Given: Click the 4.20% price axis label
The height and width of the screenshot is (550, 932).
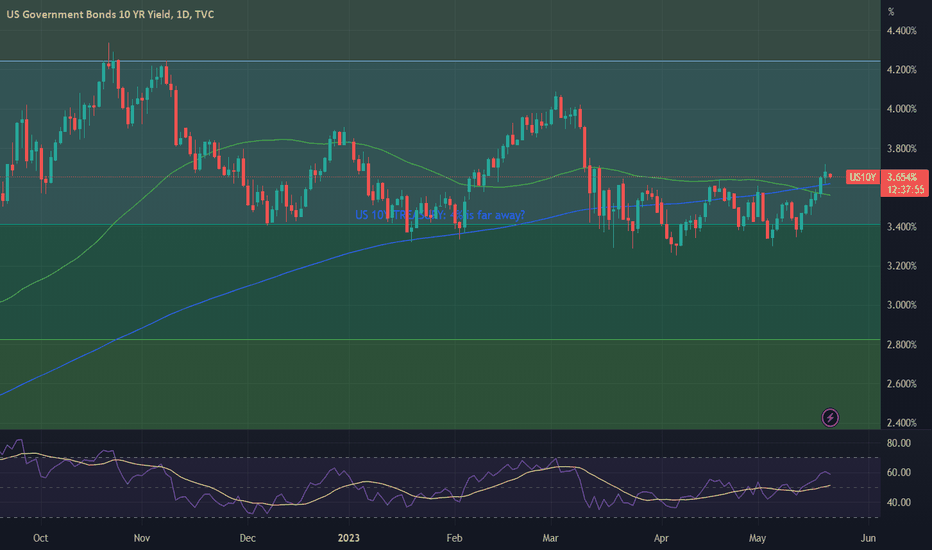Looking at the screenshot, I should coord(902,70).
